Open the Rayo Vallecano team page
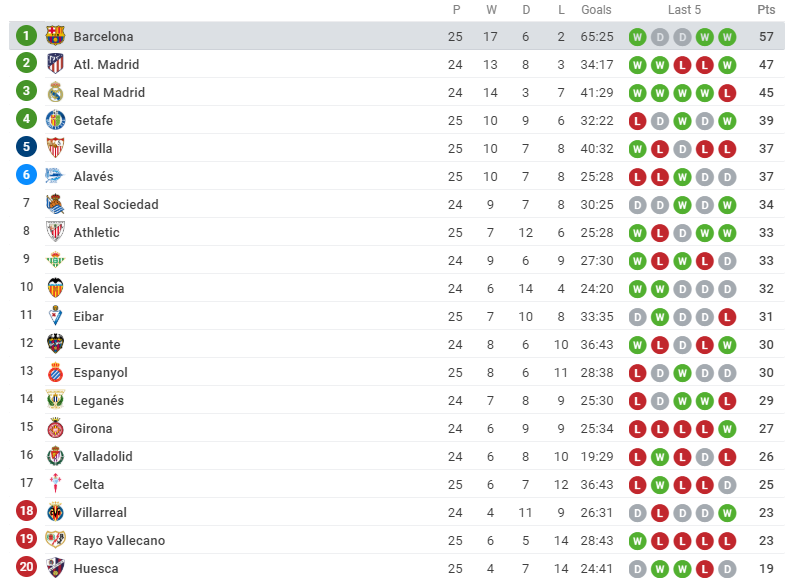The width and height of the screenshot is (789, 578). (x=119, y=540)
